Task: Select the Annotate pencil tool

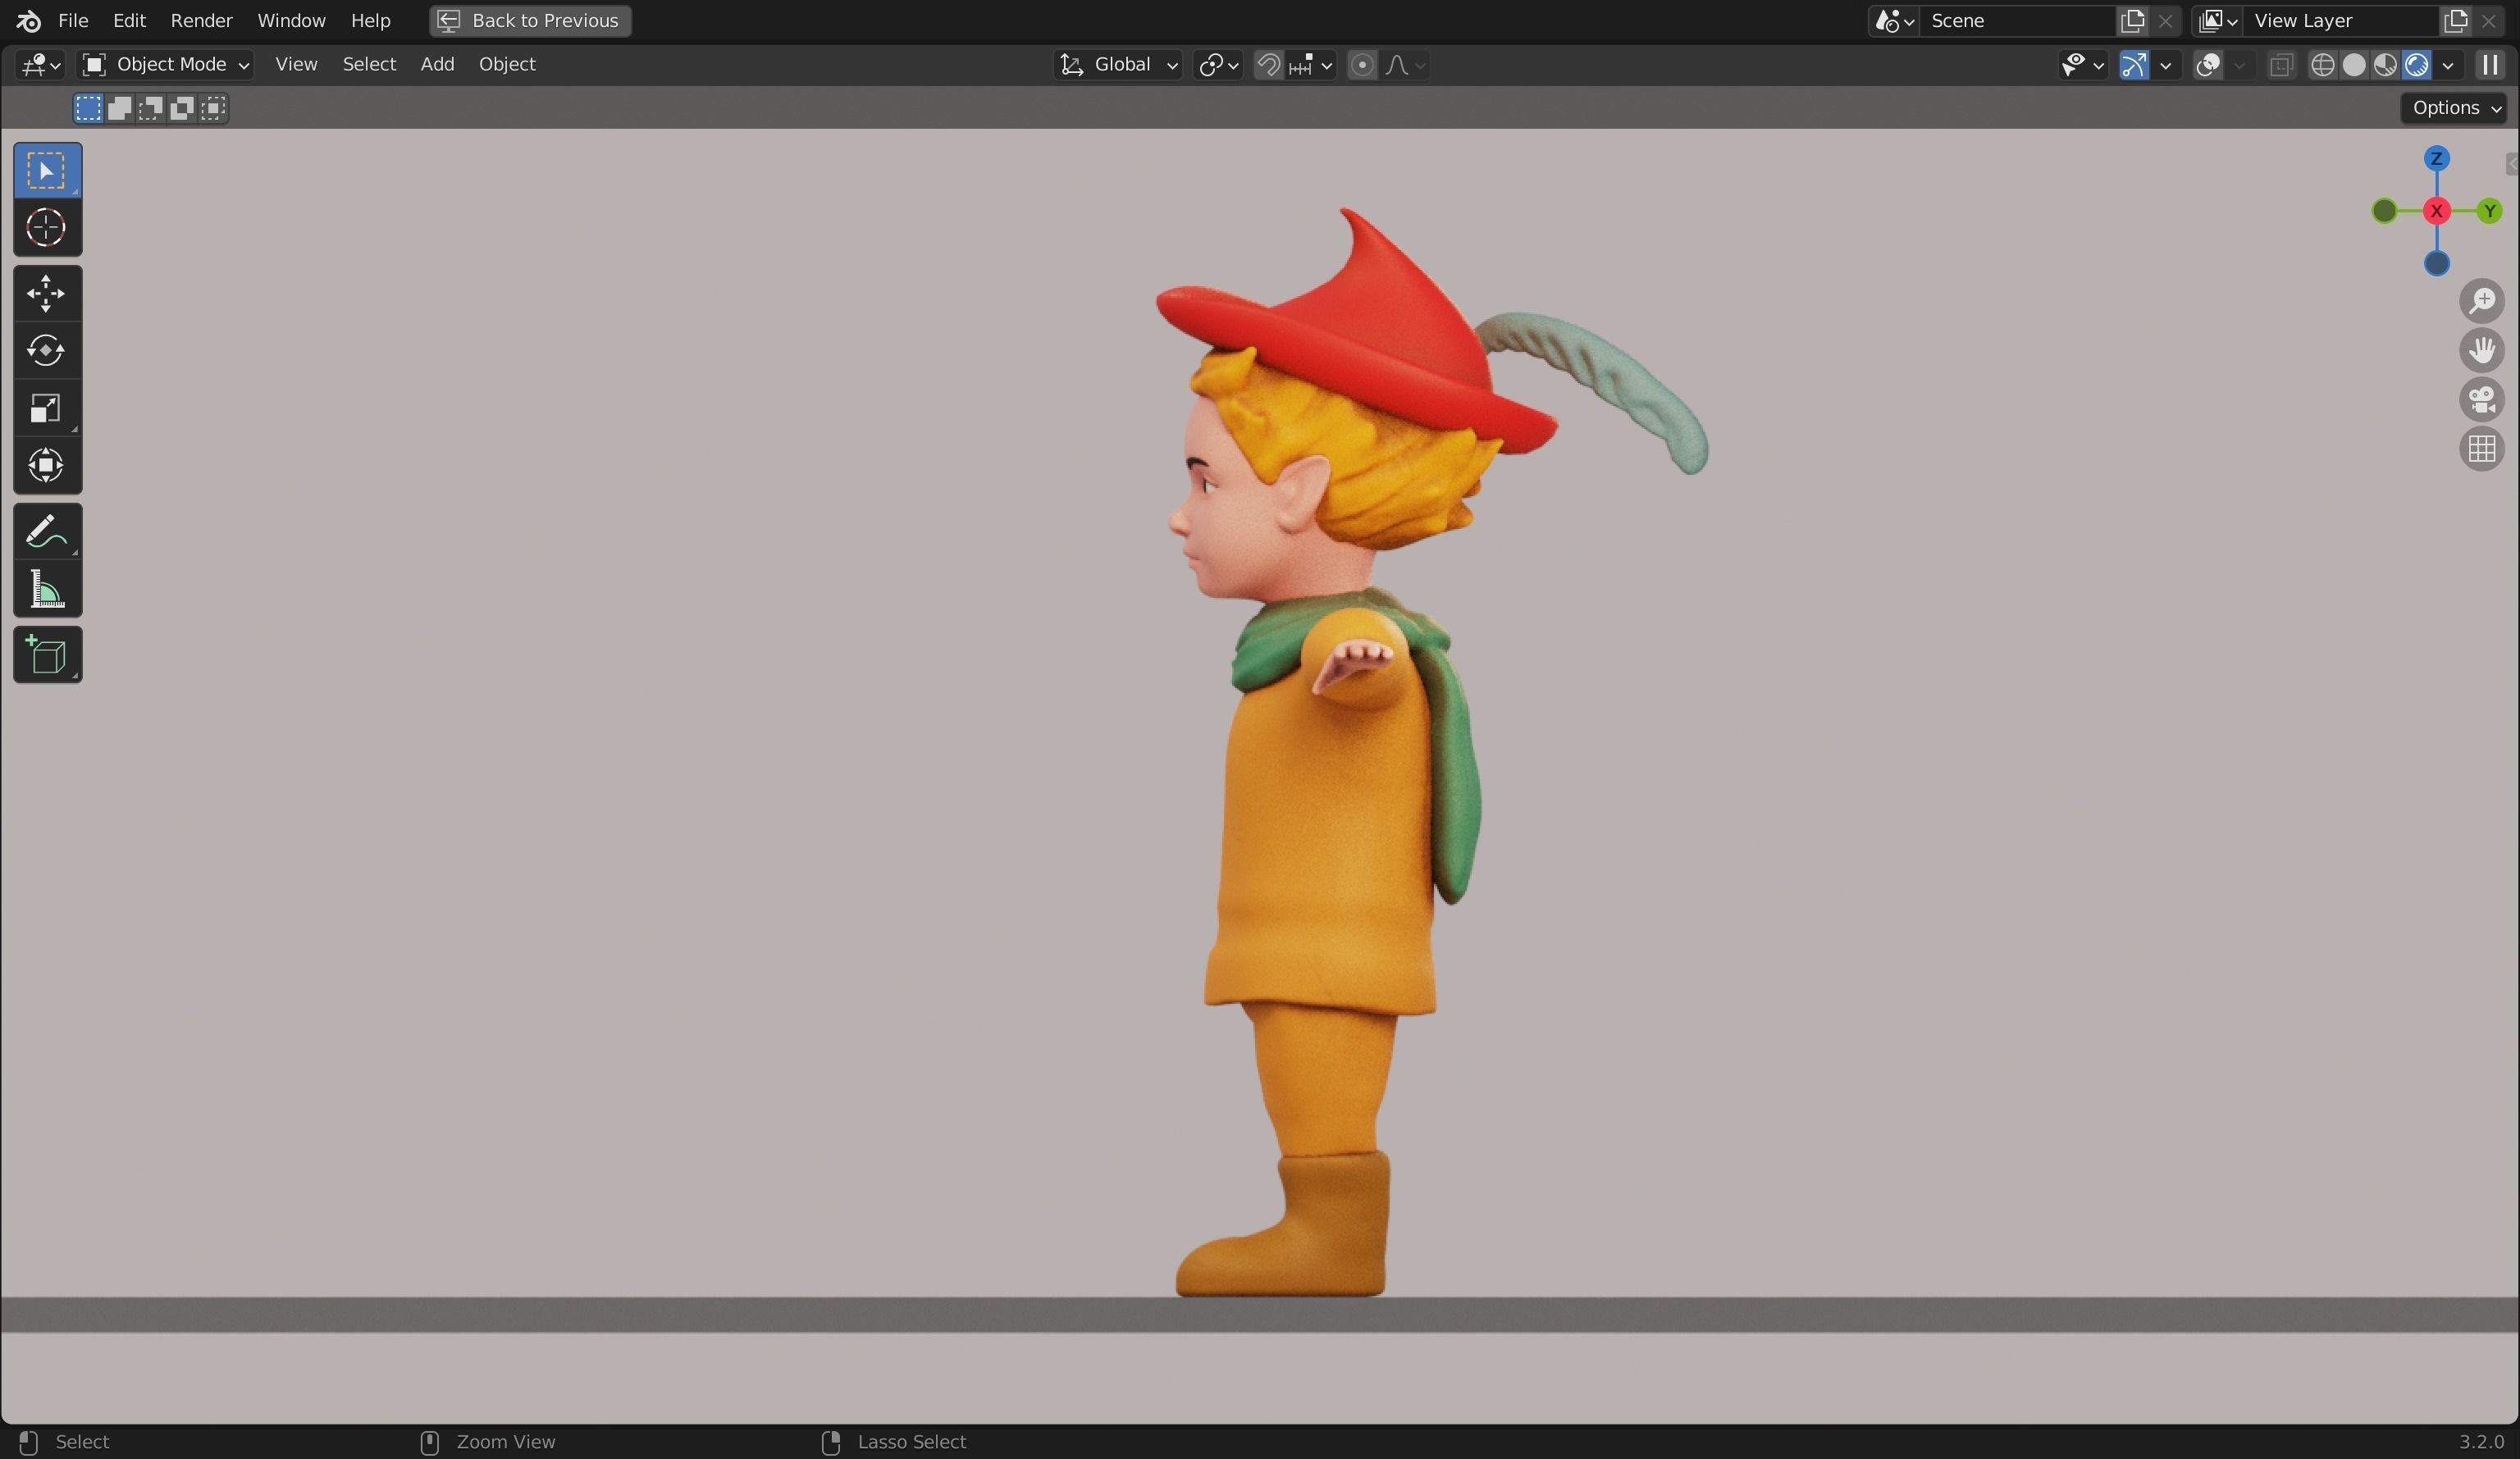Action: 47,532
